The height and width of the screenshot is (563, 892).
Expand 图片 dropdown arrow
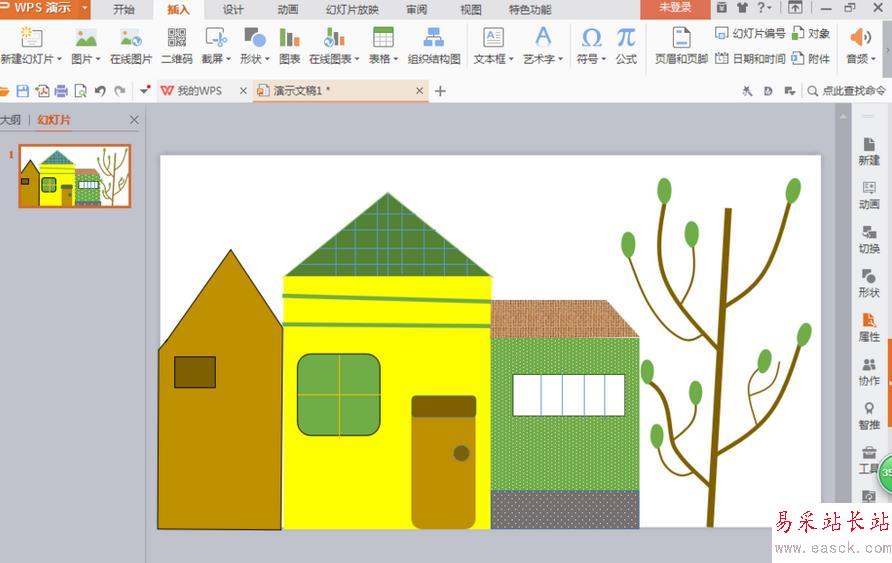tap(98, 59)
